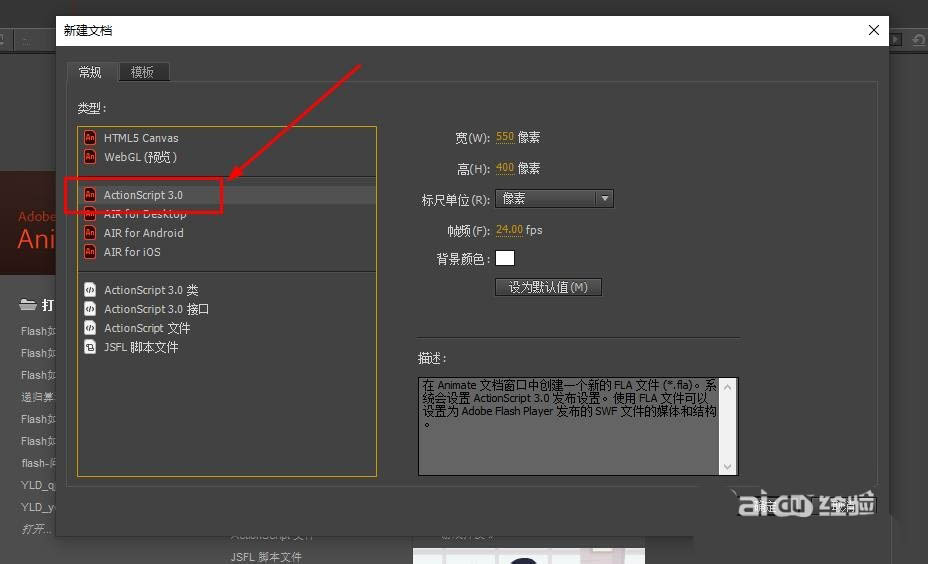Open the 标尺单位 dropdown

point(554,198)
